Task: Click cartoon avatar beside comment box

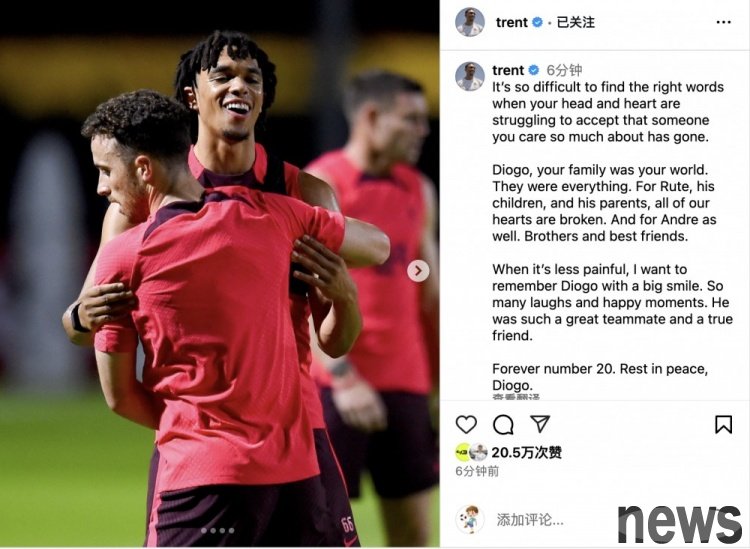Action: [469, 519]
